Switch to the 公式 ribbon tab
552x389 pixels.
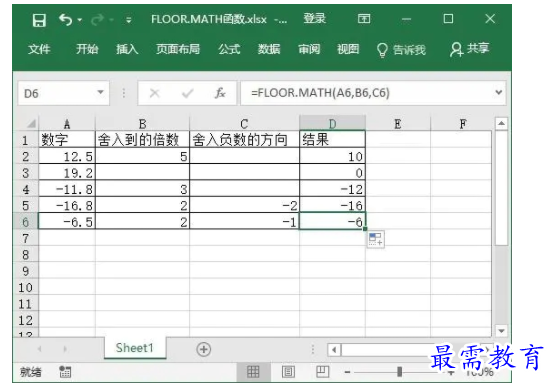click(229, 49)
